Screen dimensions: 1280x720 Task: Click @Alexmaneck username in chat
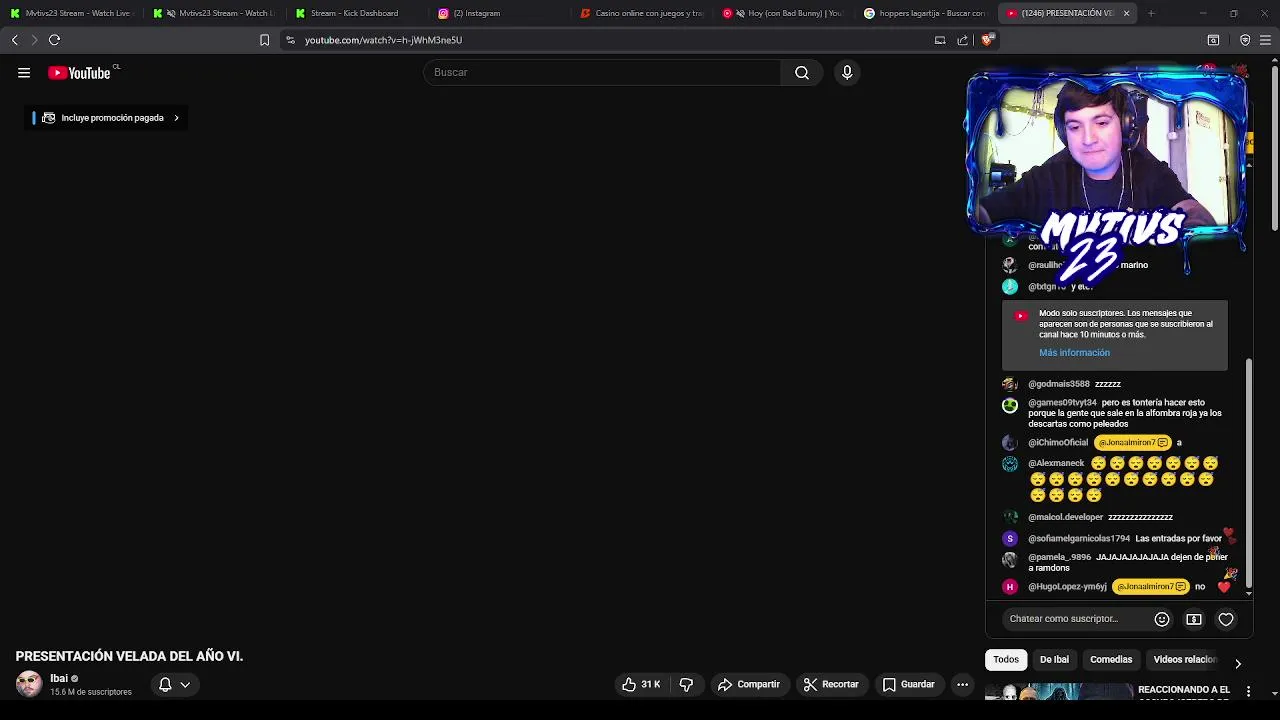coord(1056,463)
